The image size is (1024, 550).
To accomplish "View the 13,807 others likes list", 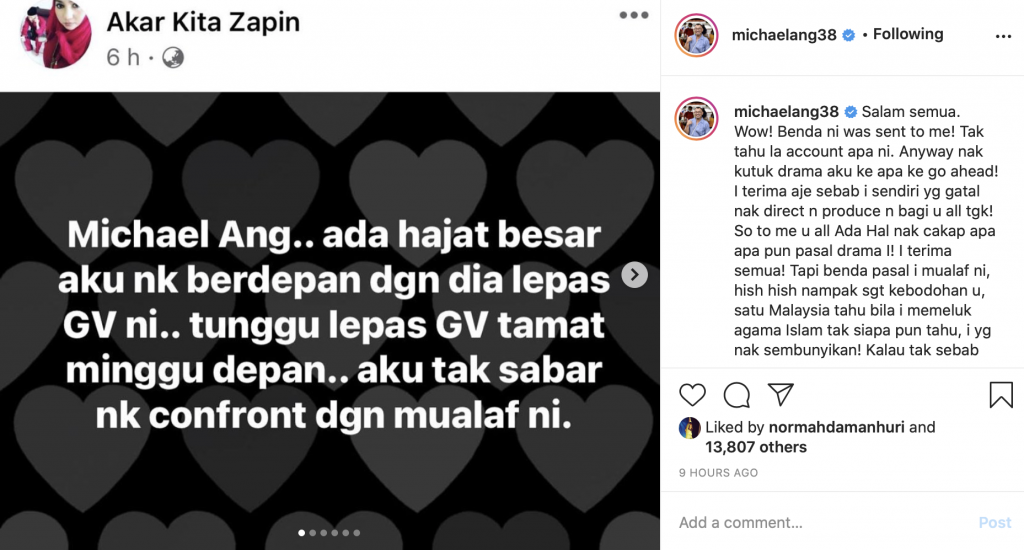I will click(x=756, y=447).
